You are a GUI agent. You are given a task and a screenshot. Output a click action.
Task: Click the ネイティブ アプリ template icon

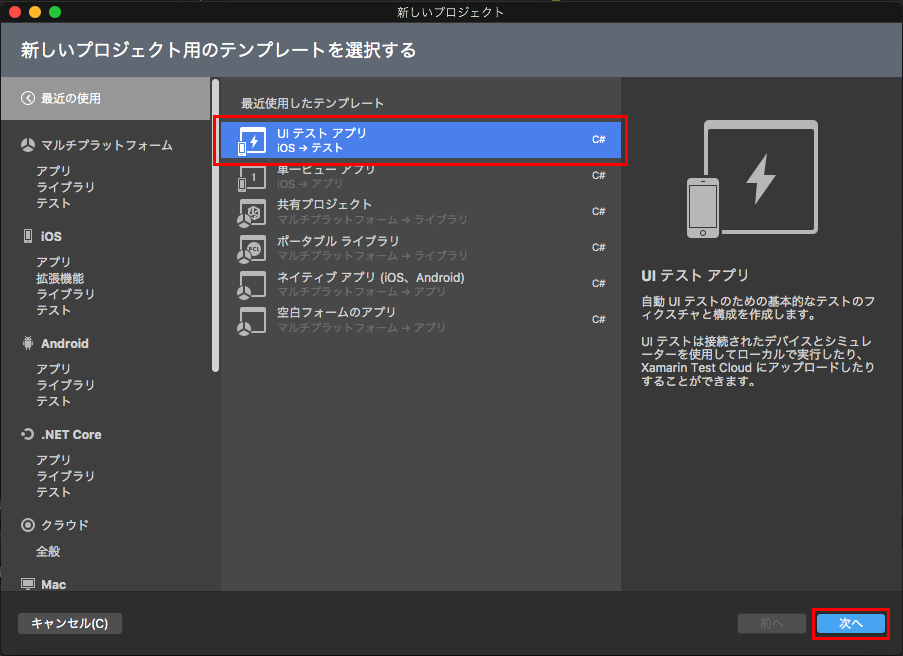tap(252, 285)
